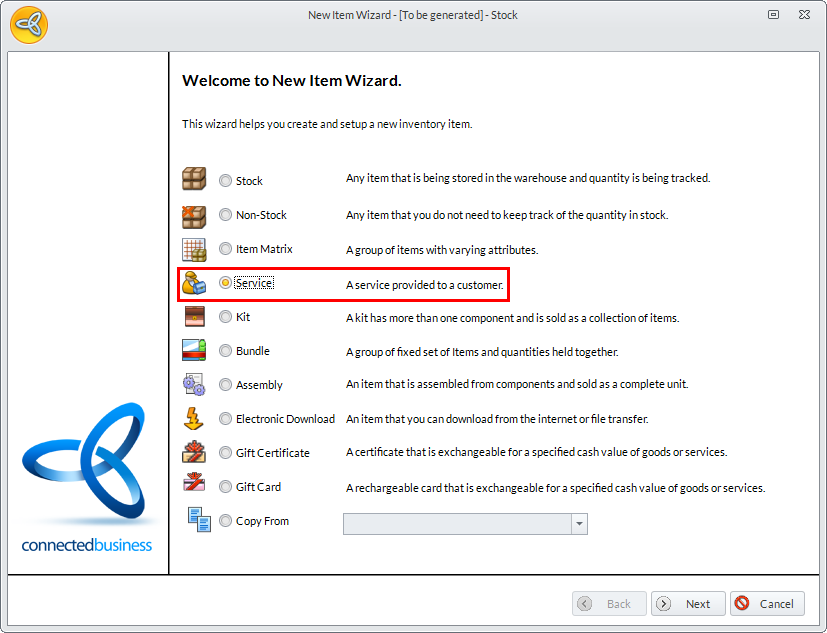Pick the Assembly radio button
The width and height of the screenshot is (827, 633).
pyautogui.click(x=225, y=385)
